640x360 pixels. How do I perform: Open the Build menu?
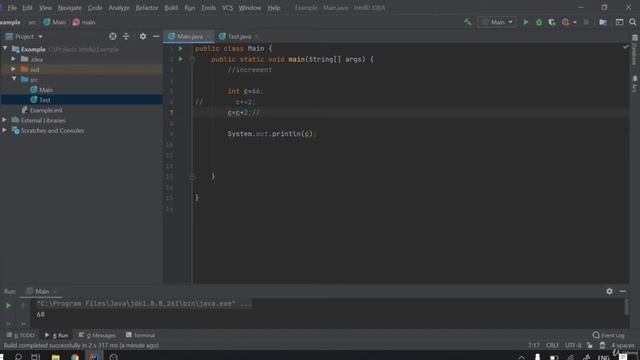(171, 8)
